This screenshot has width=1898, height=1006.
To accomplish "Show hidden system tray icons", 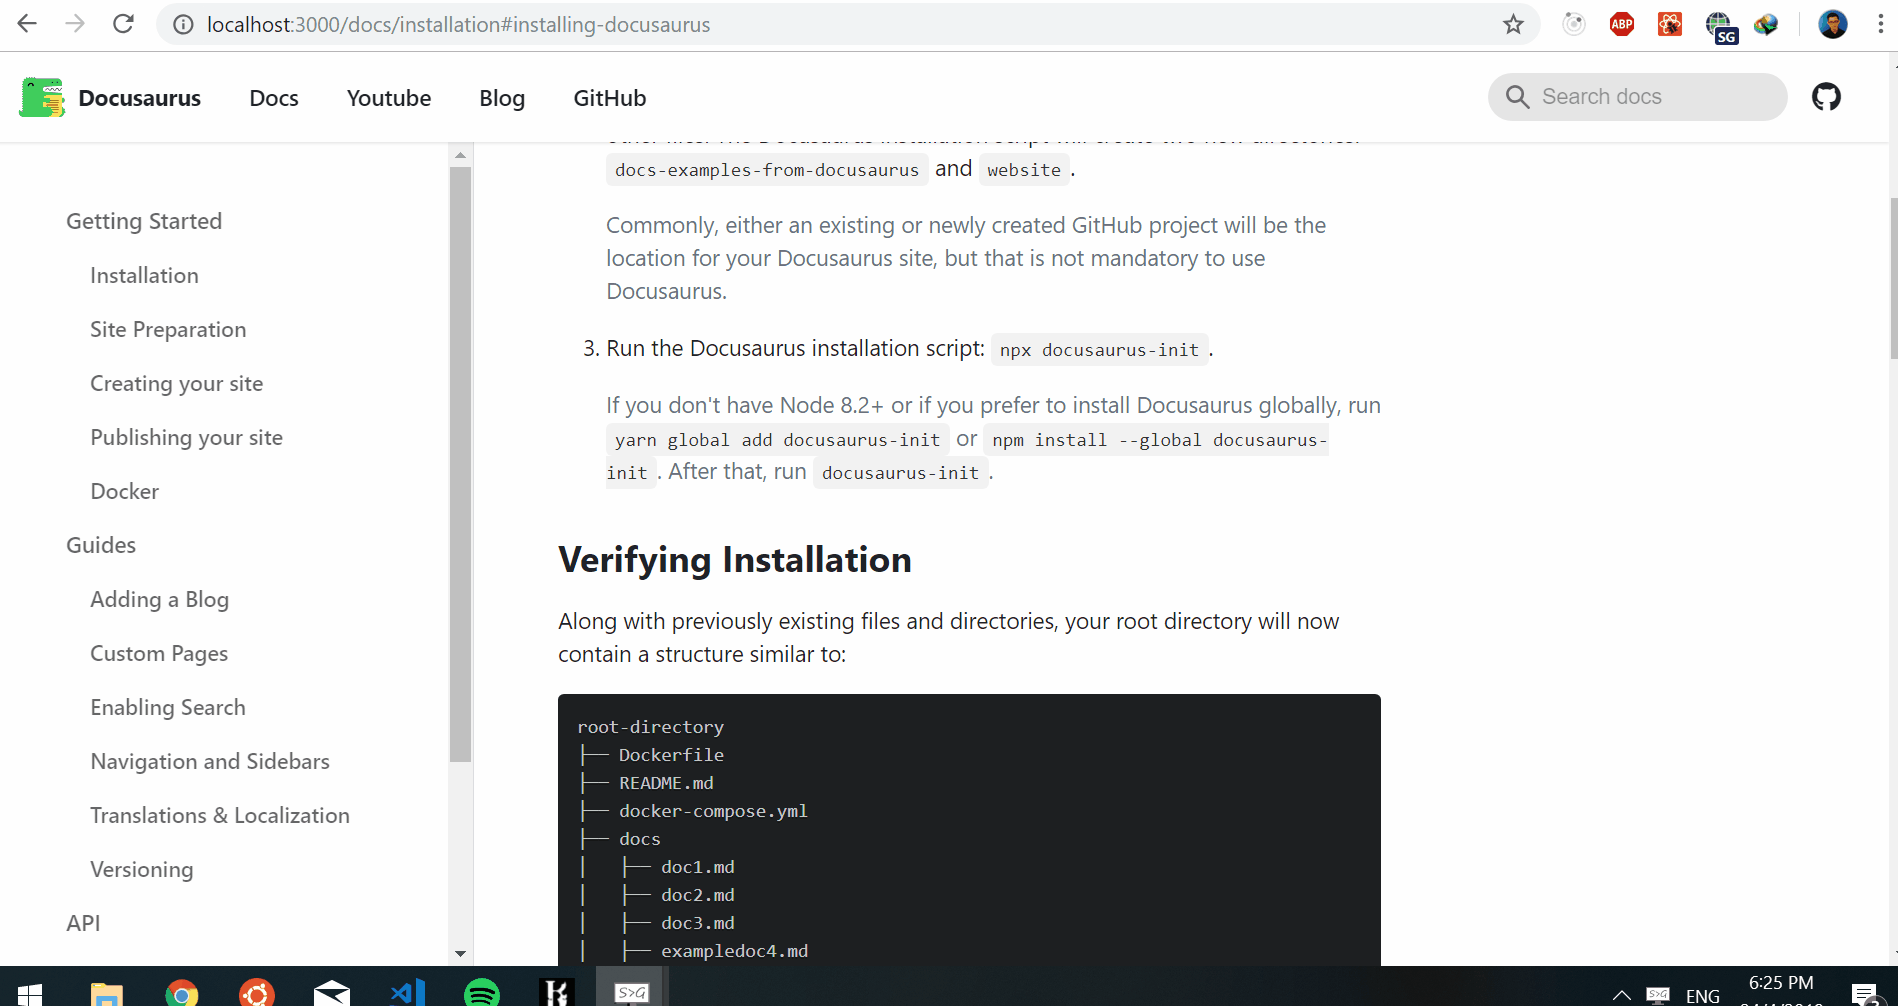I will [x=1621, y=995].
